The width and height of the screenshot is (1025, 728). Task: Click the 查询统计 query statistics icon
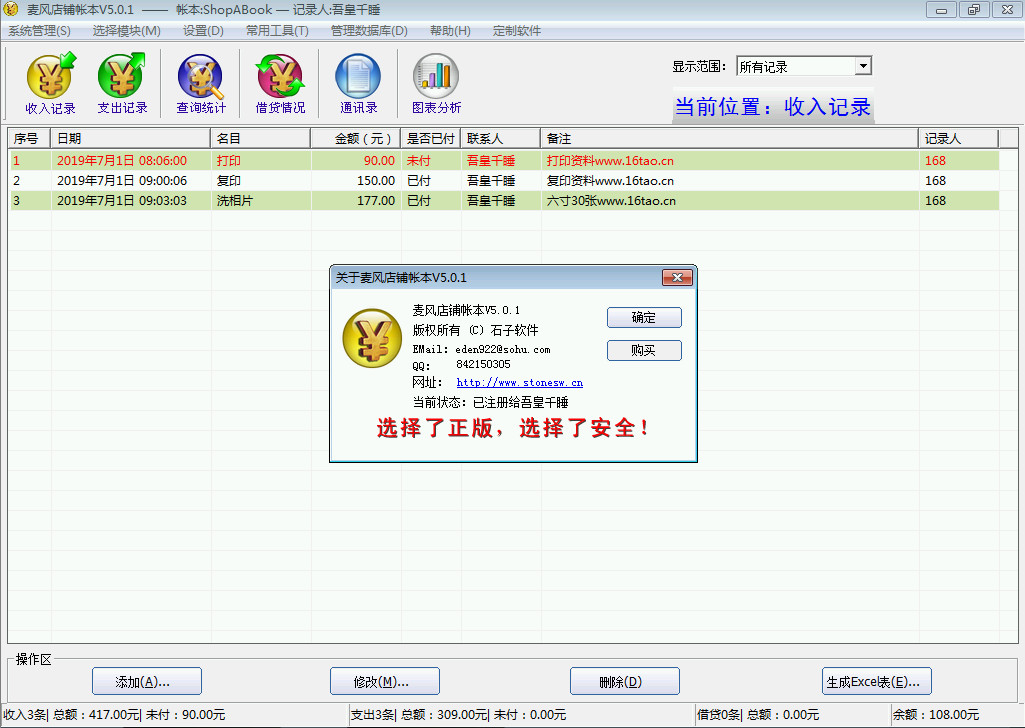click(201, 83)
